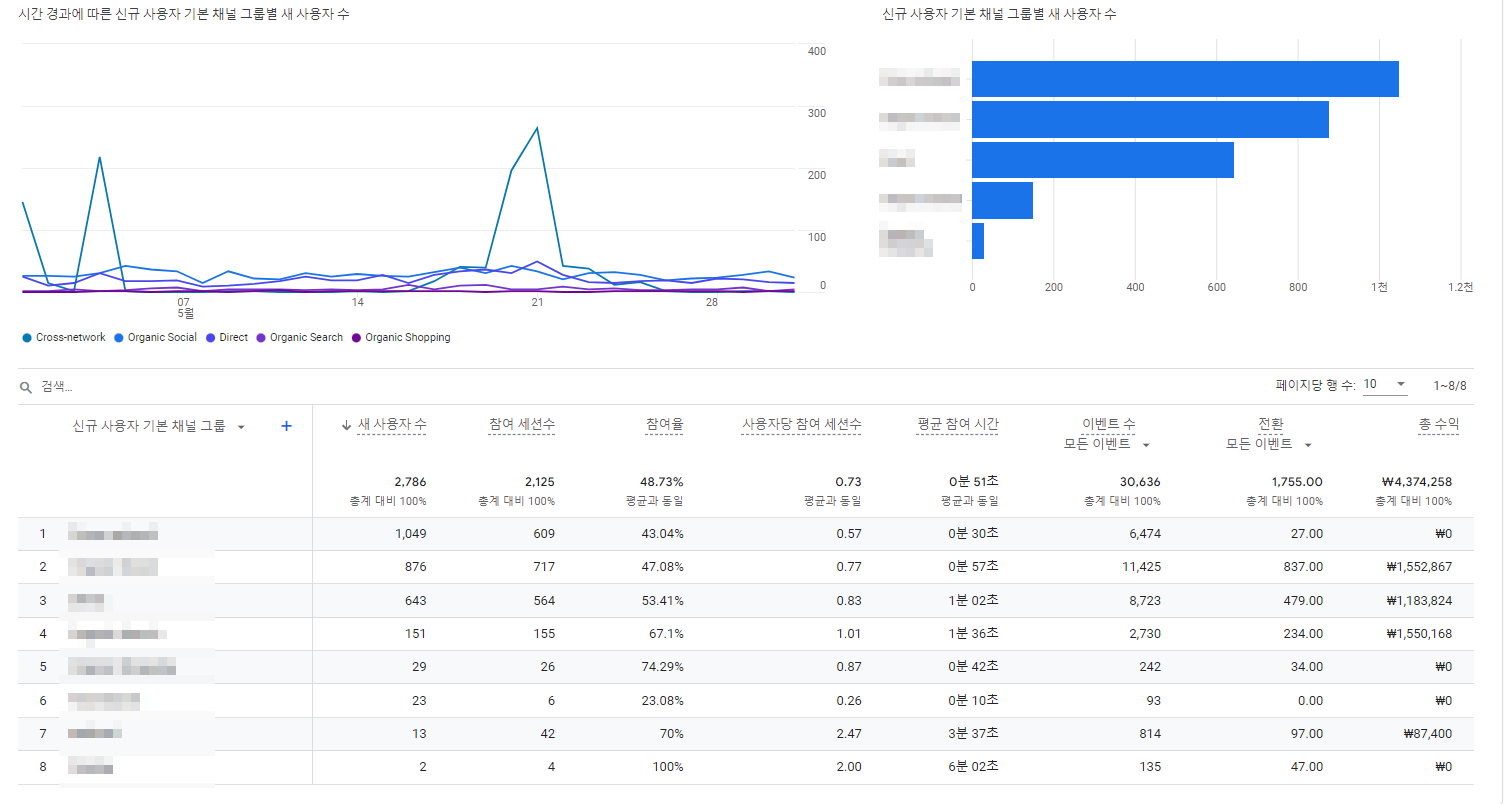Click the second-longest bar in the bar chart
The image size is (1504, 804).
click(x=1150, y=119)
